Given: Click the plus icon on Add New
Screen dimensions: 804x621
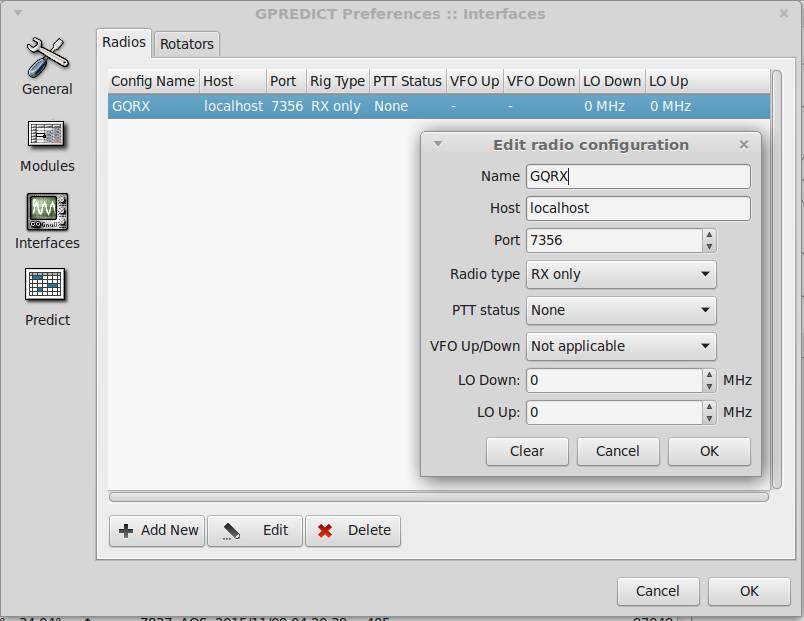Looking at the screenshot, I should pos(126,530).
